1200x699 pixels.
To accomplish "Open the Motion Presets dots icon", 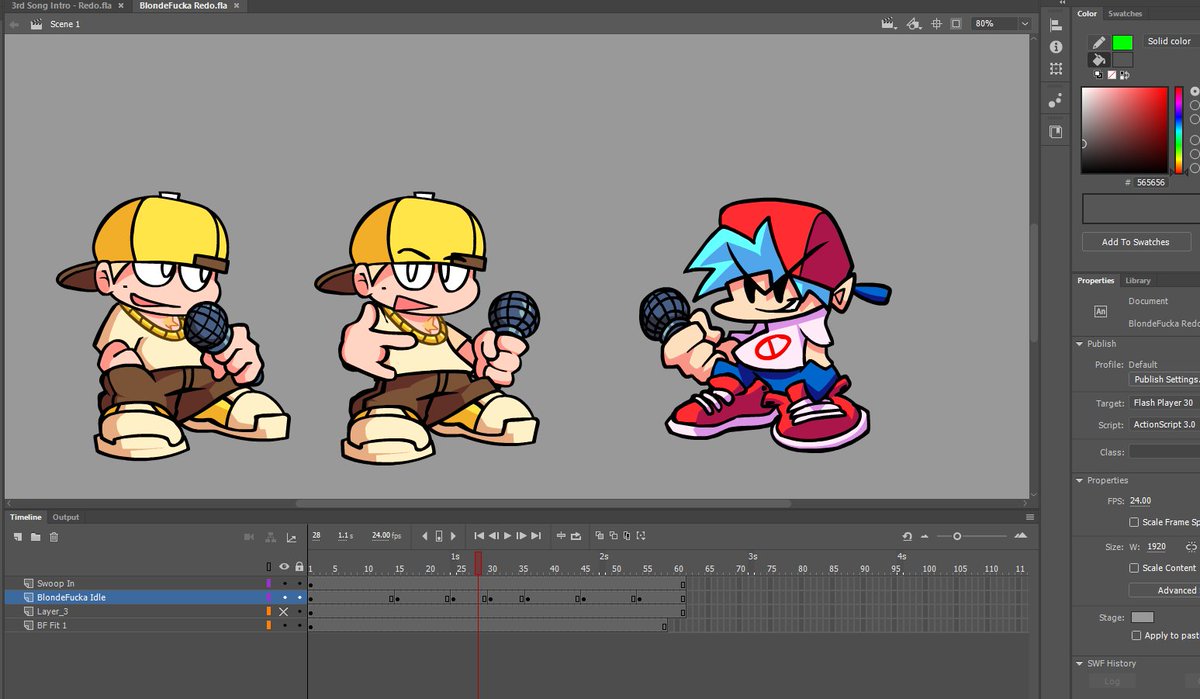I will tap(1056, 101).
